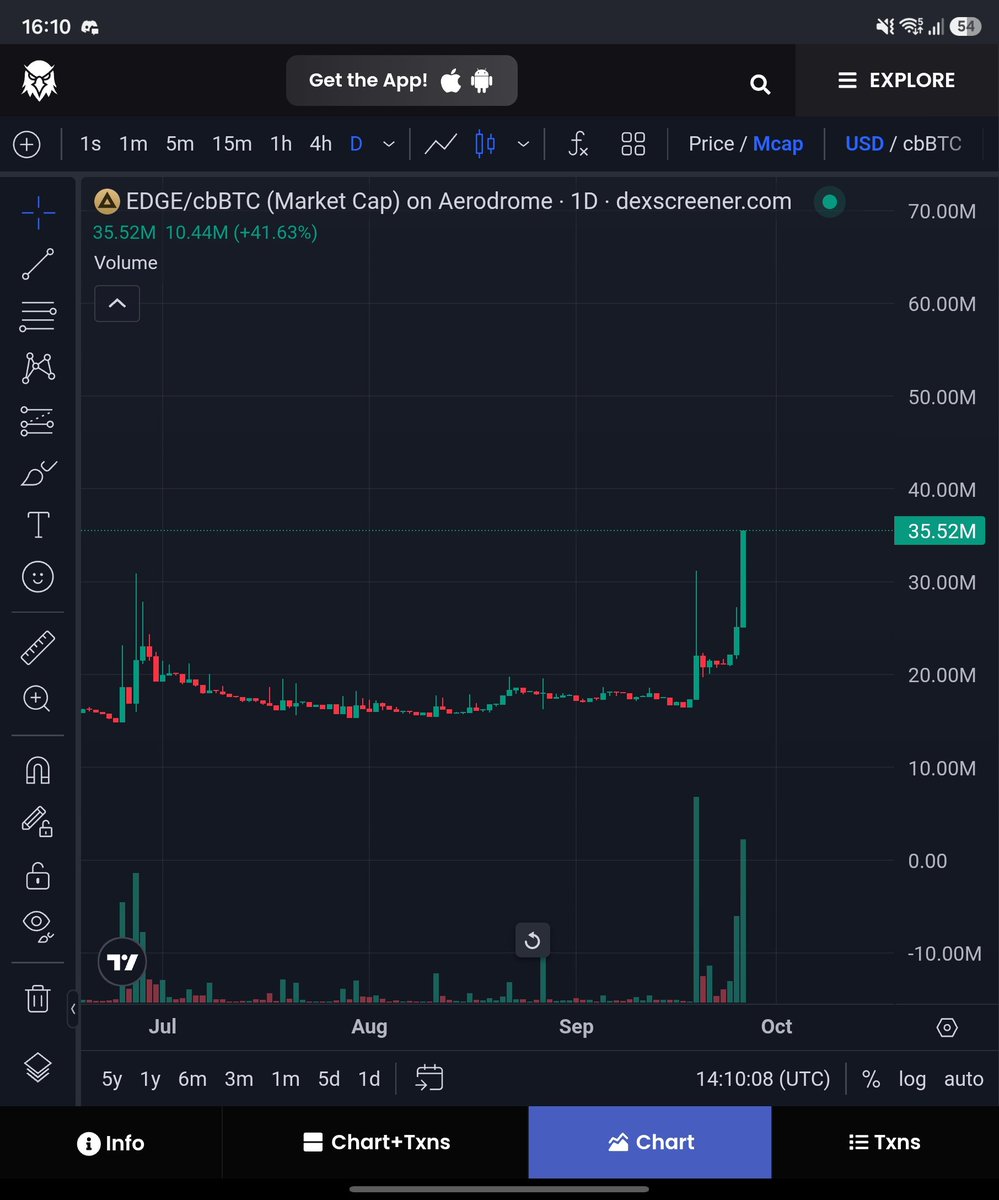This screenshot has width=999, height=1200.
Task: Expand the chart style dropdown arrow
Action: click(523, 145)
